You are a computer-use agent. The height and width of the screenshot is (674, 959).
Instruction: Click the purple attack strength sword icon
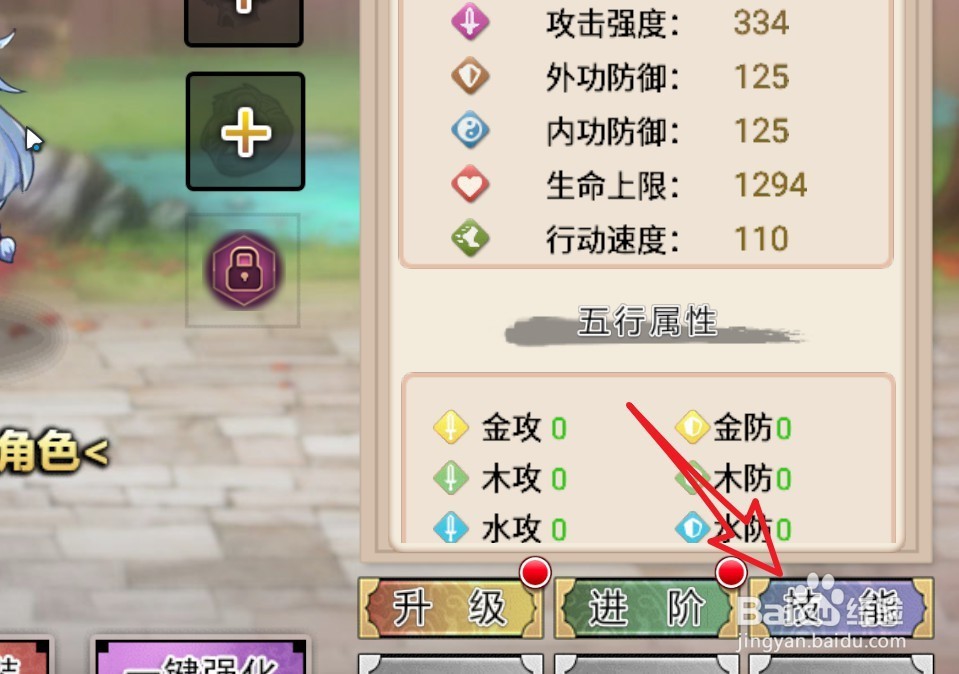point(470,22)
